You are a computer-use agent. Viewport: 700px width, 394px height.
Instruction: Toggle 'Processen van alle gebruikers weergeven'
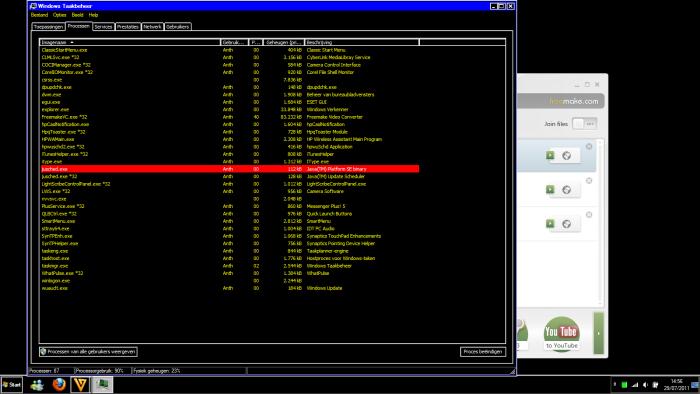click(x=88, y=352)
